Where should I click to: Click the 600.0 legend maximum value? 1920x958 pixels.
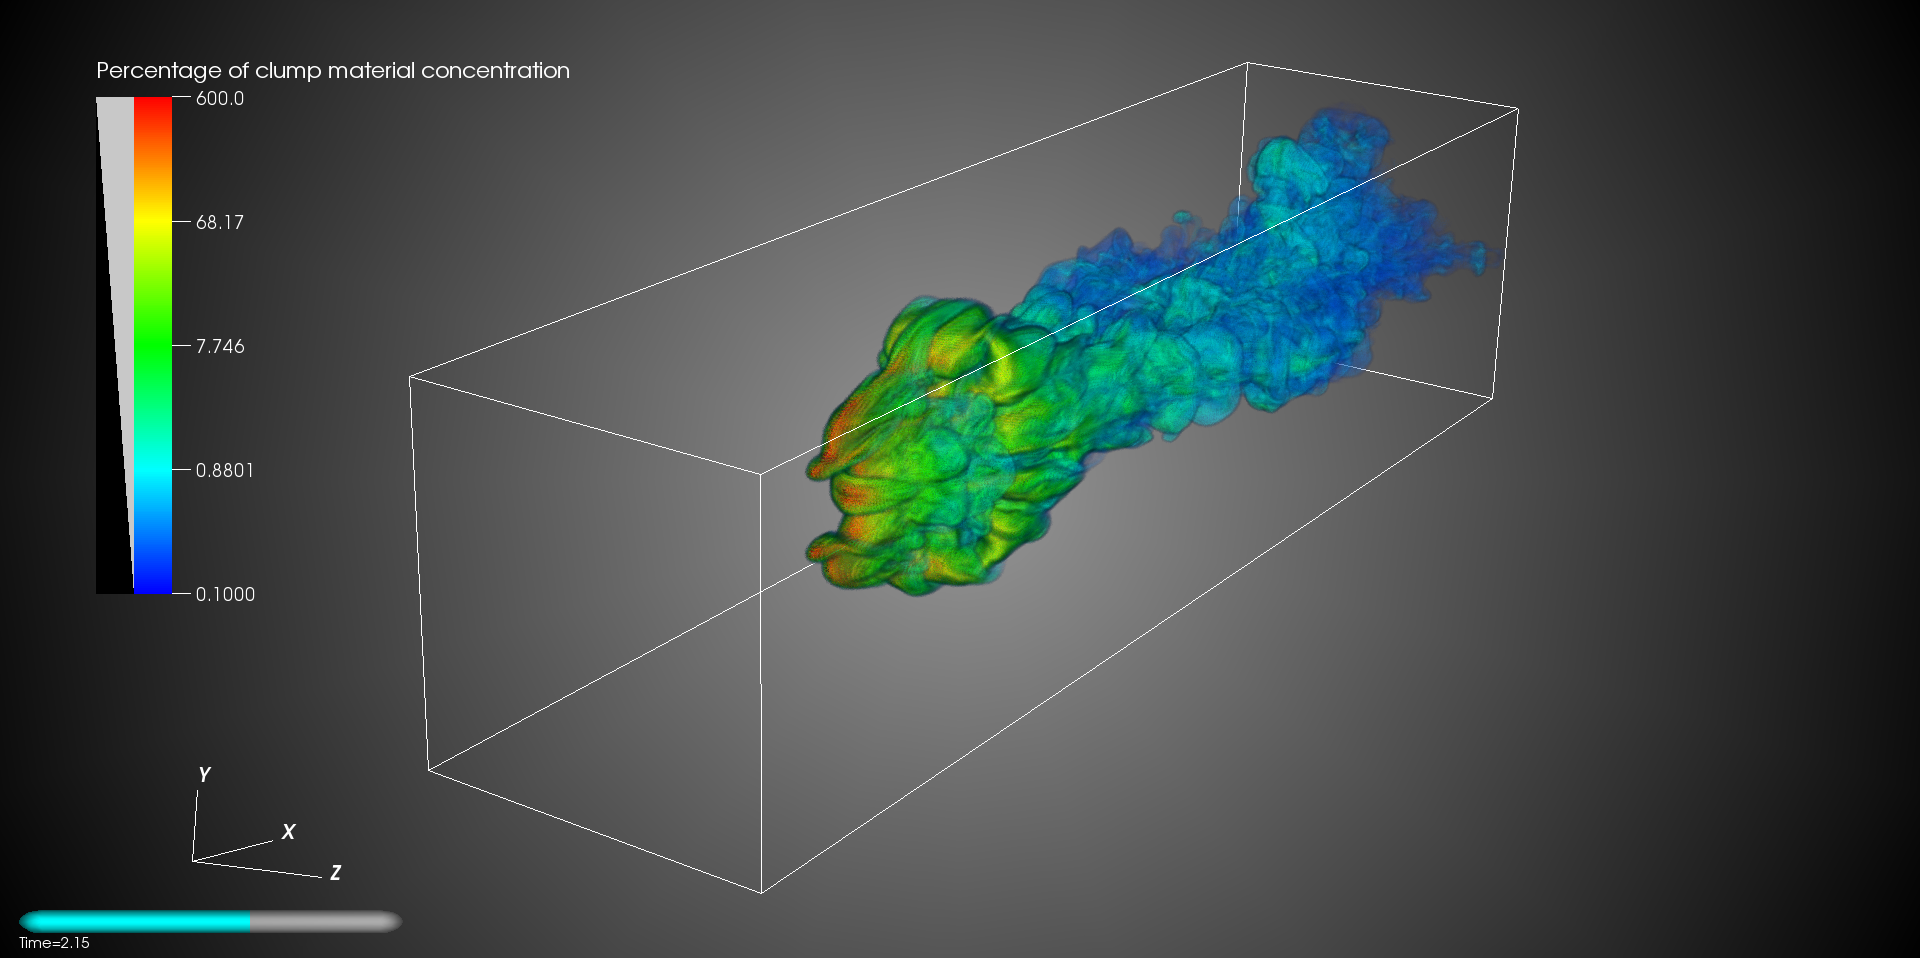tap(220, 98)
